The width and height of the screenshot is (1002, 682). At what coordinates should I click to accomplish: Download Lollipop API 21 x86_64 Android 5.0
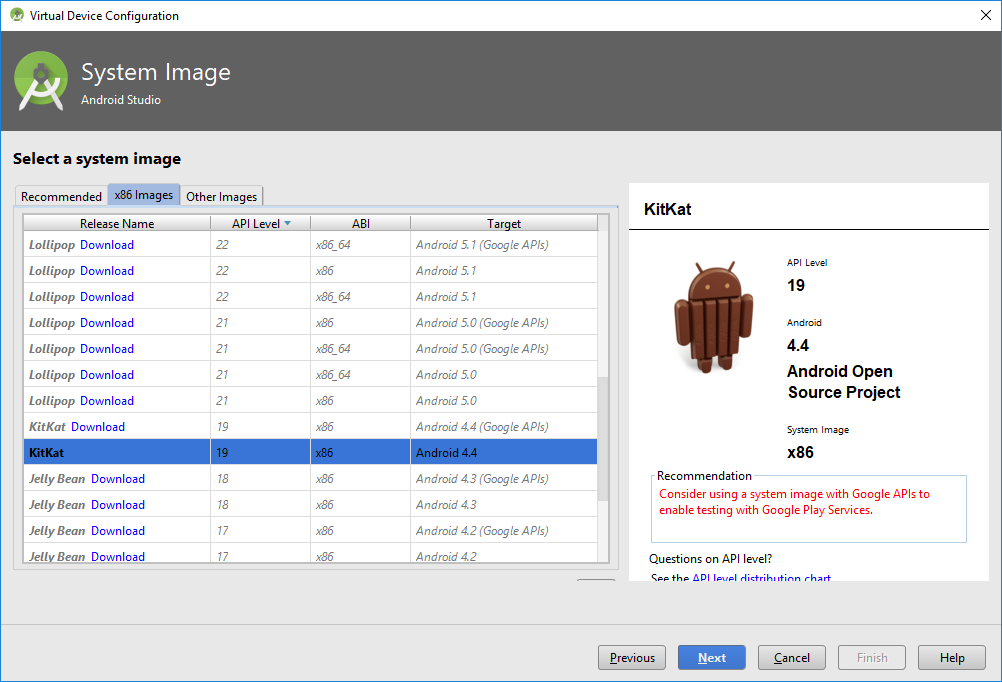(x=107, y=375)
